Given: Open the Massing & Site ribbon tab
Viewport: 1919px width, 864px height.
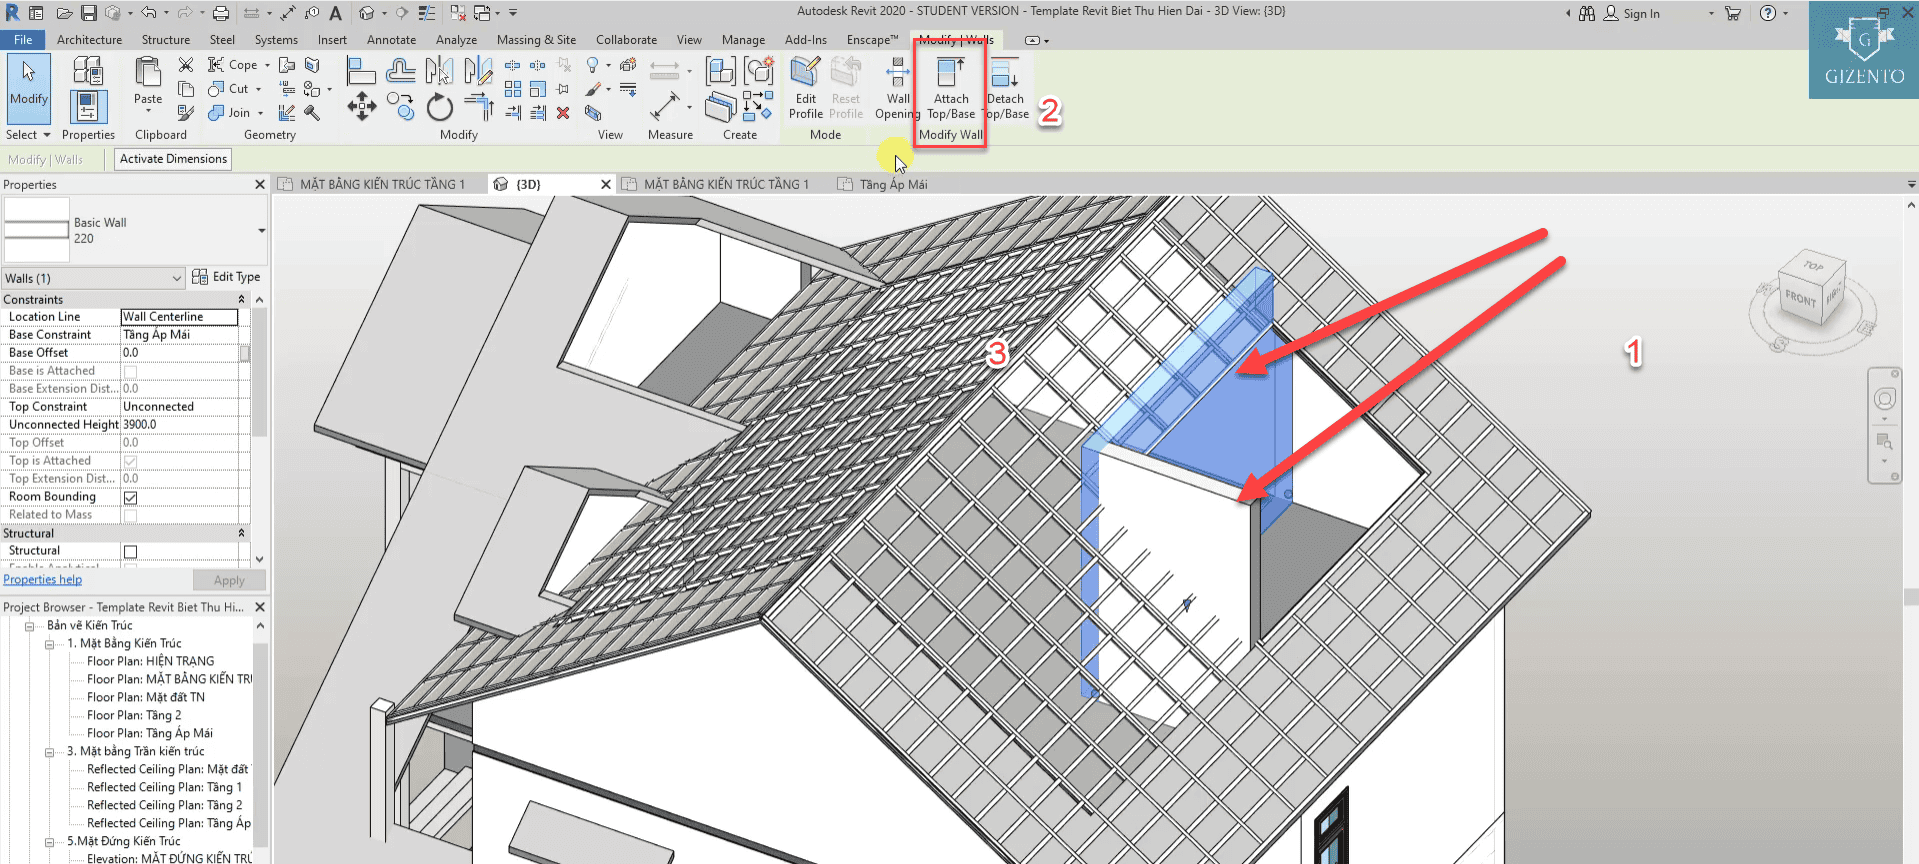Looking at the screenshot, I should [x=536, y=40].
